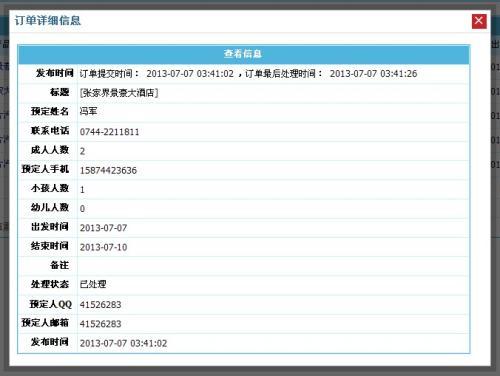The image size is (500, 376).
Task: Click the status value 已处理
Action: 93,284
